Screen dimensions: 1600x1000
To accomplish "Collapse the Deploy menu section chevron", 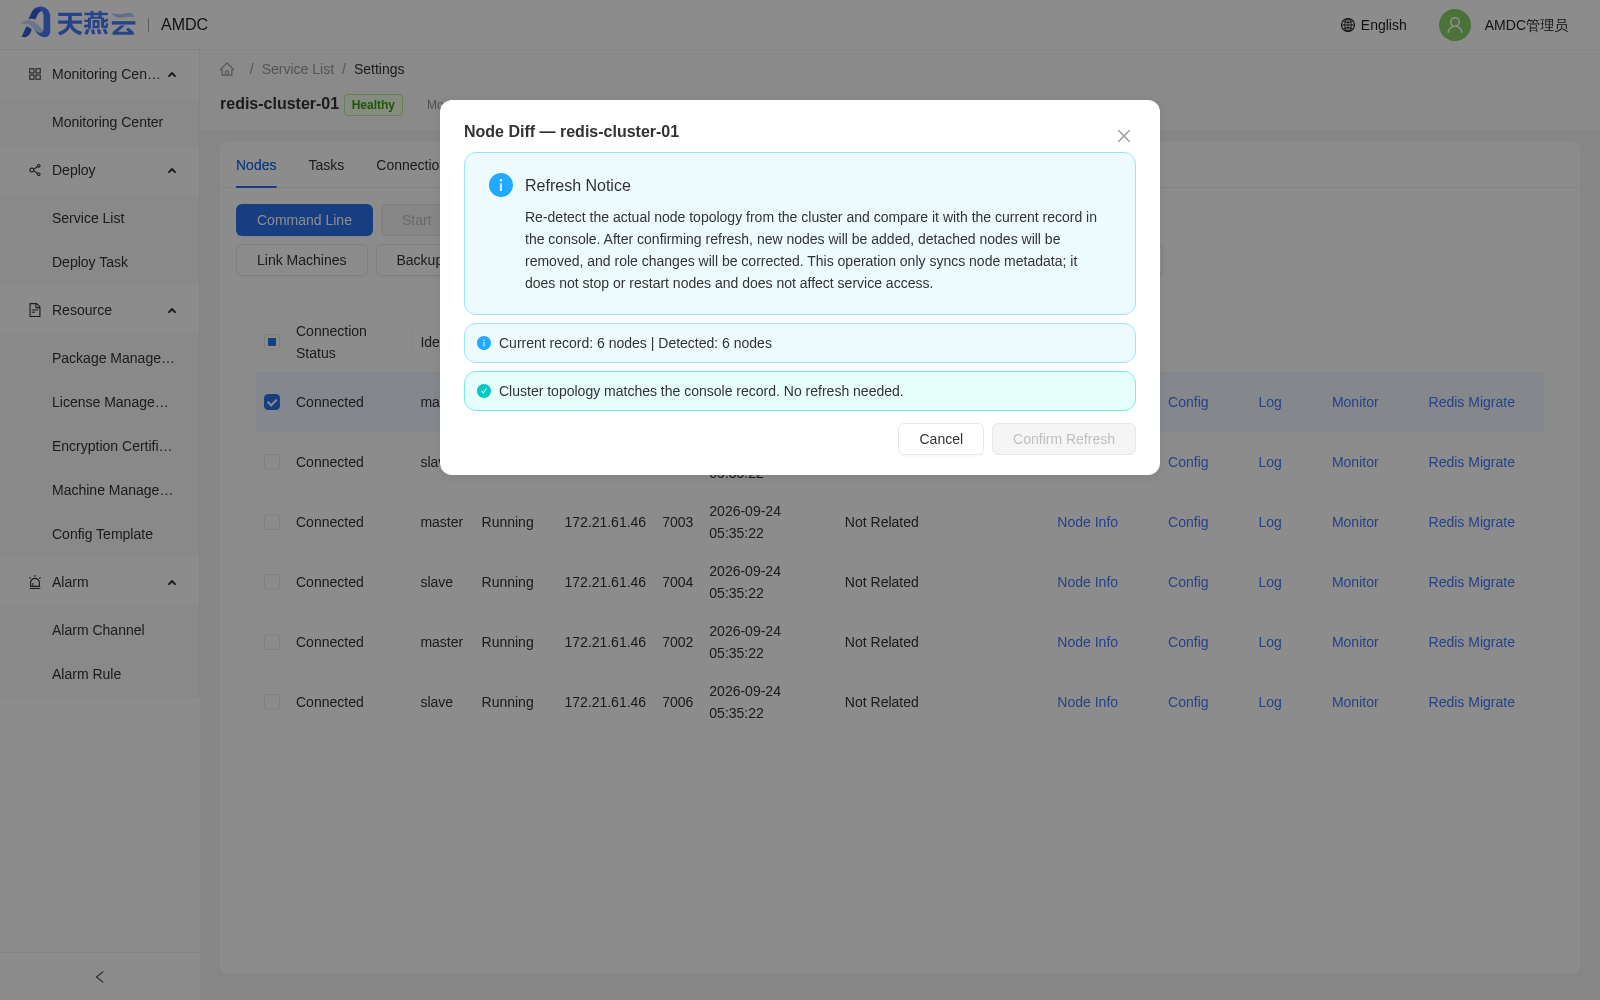I will [x=172, y=171].
